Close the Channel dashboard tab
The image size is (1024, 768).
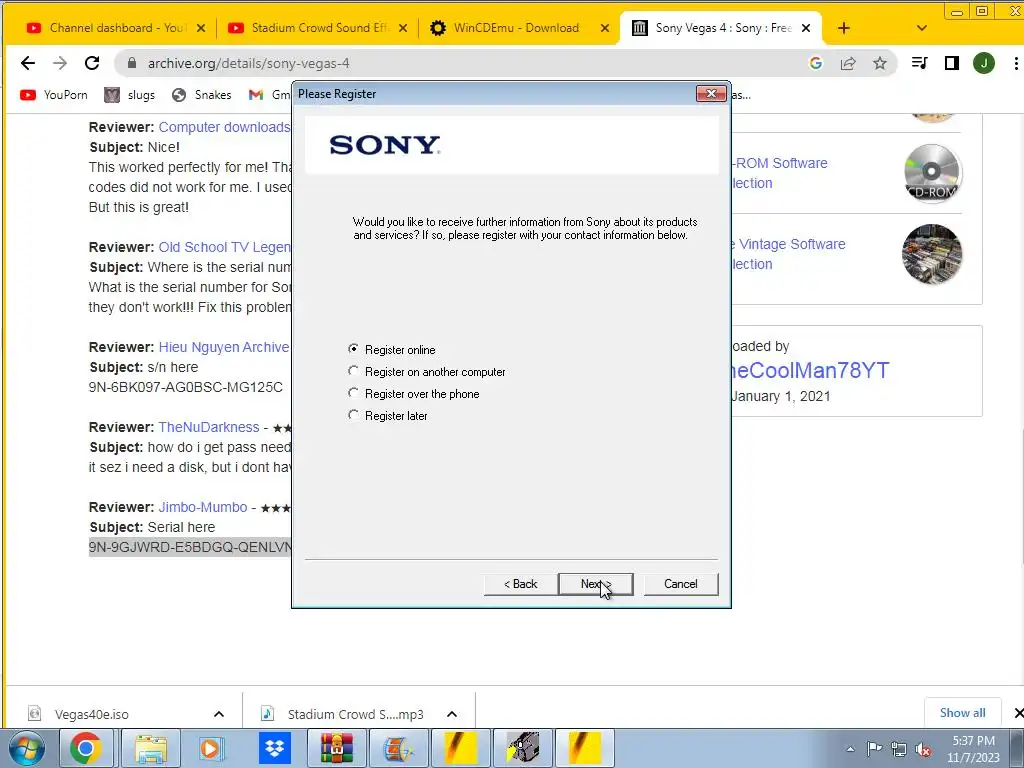click(201, 28)
